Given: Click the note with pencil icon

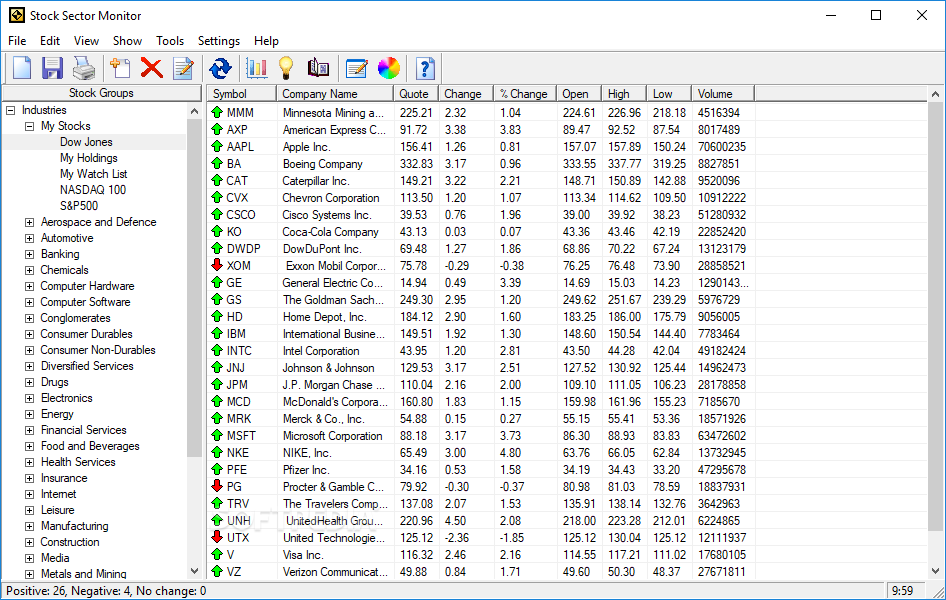Looking at the screenshot, I should pos(357,68).
